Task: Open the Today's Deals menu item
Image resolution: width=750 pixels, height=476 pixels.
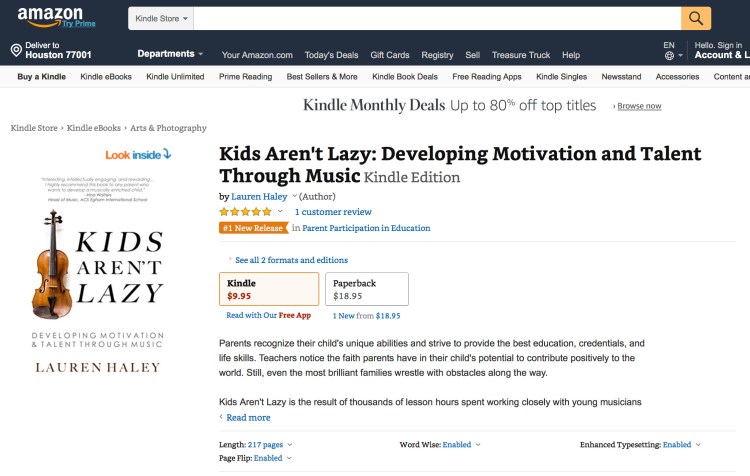Action: (x=331, y=55)
